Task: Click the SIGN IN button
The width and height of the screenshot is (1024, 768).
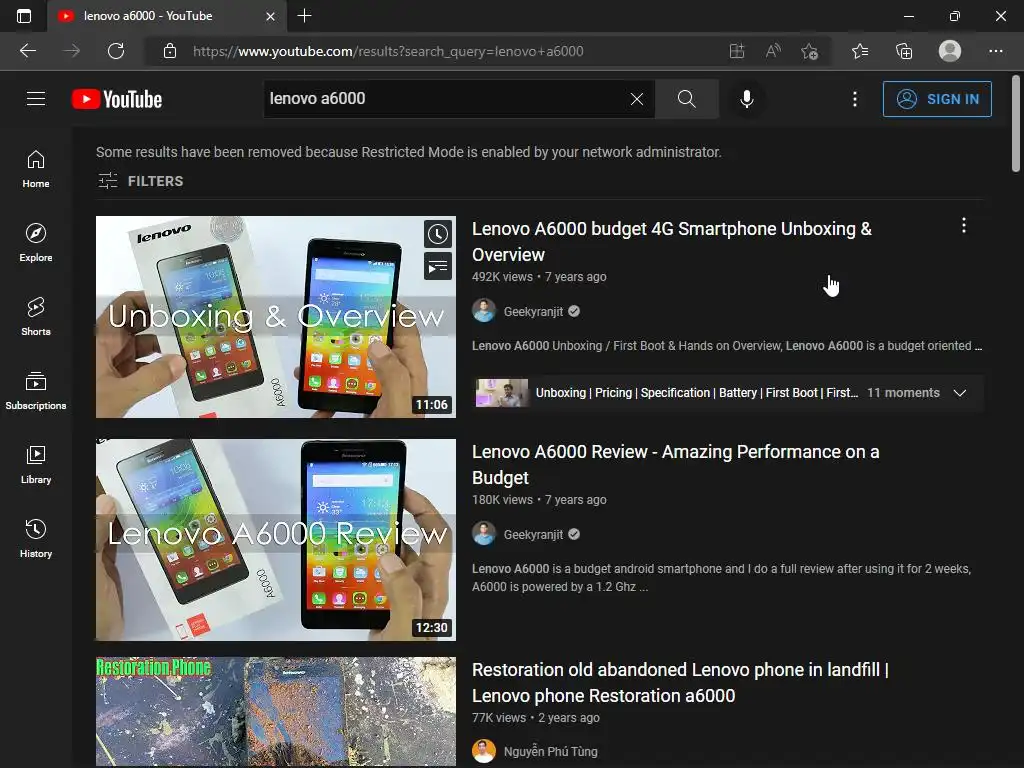Action: 937,99
